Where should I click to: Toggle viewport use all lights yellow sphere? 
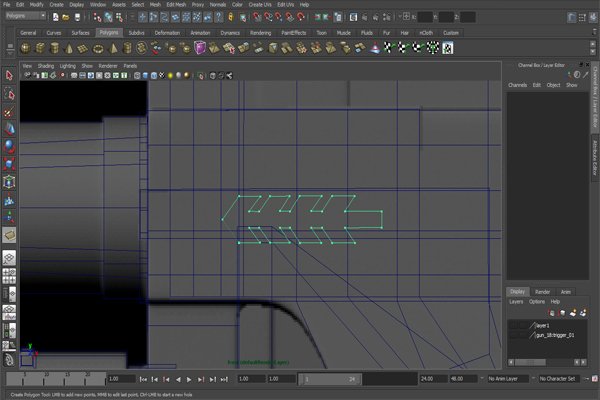(x=170, y=75)
